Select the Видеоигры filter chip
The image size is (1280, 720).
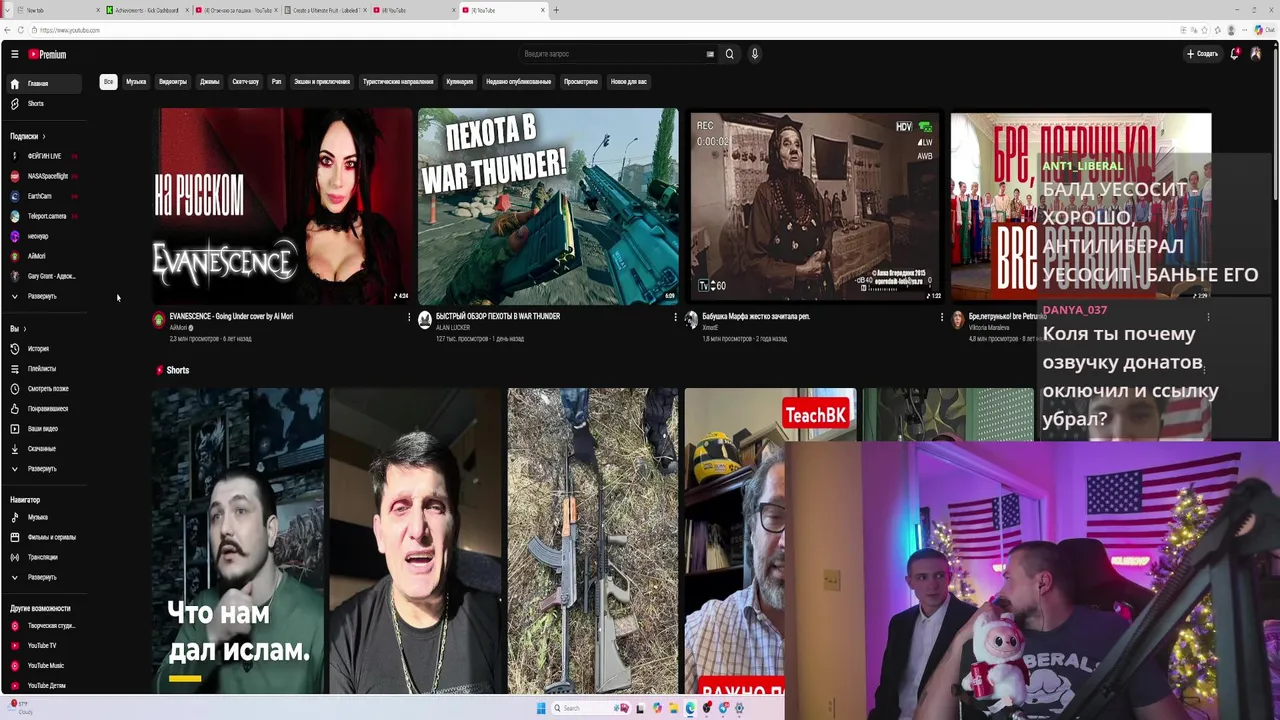[x=173, y=82]
